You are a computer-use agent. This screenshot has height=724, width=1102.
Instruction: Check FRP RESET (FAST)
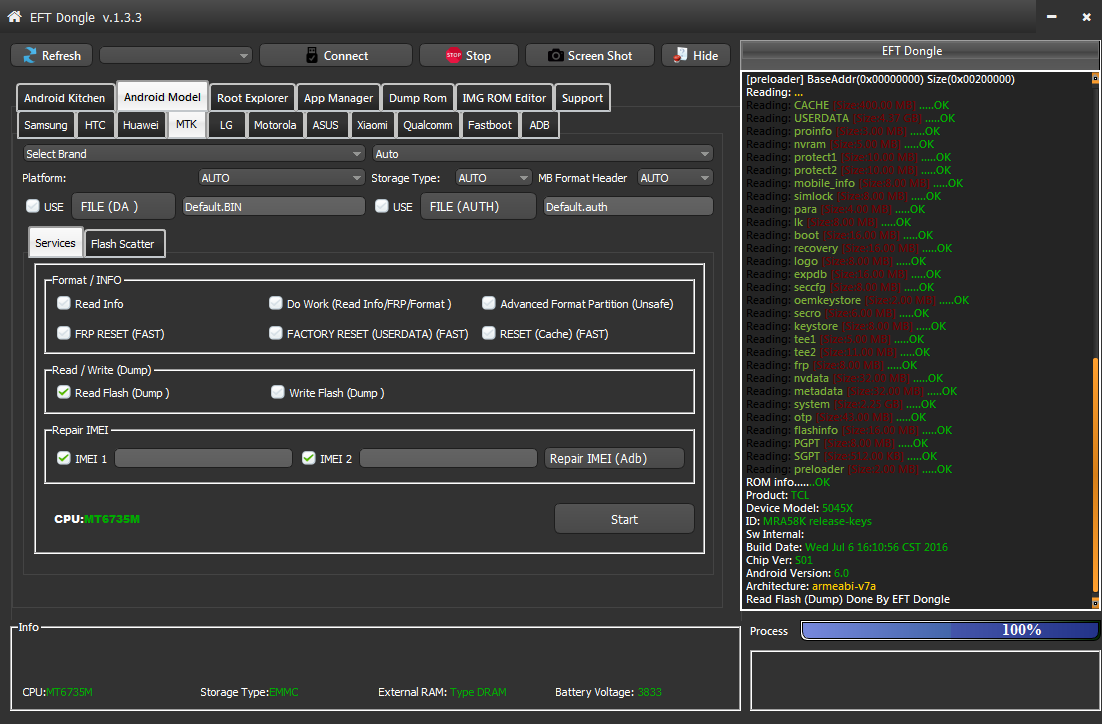64,333
